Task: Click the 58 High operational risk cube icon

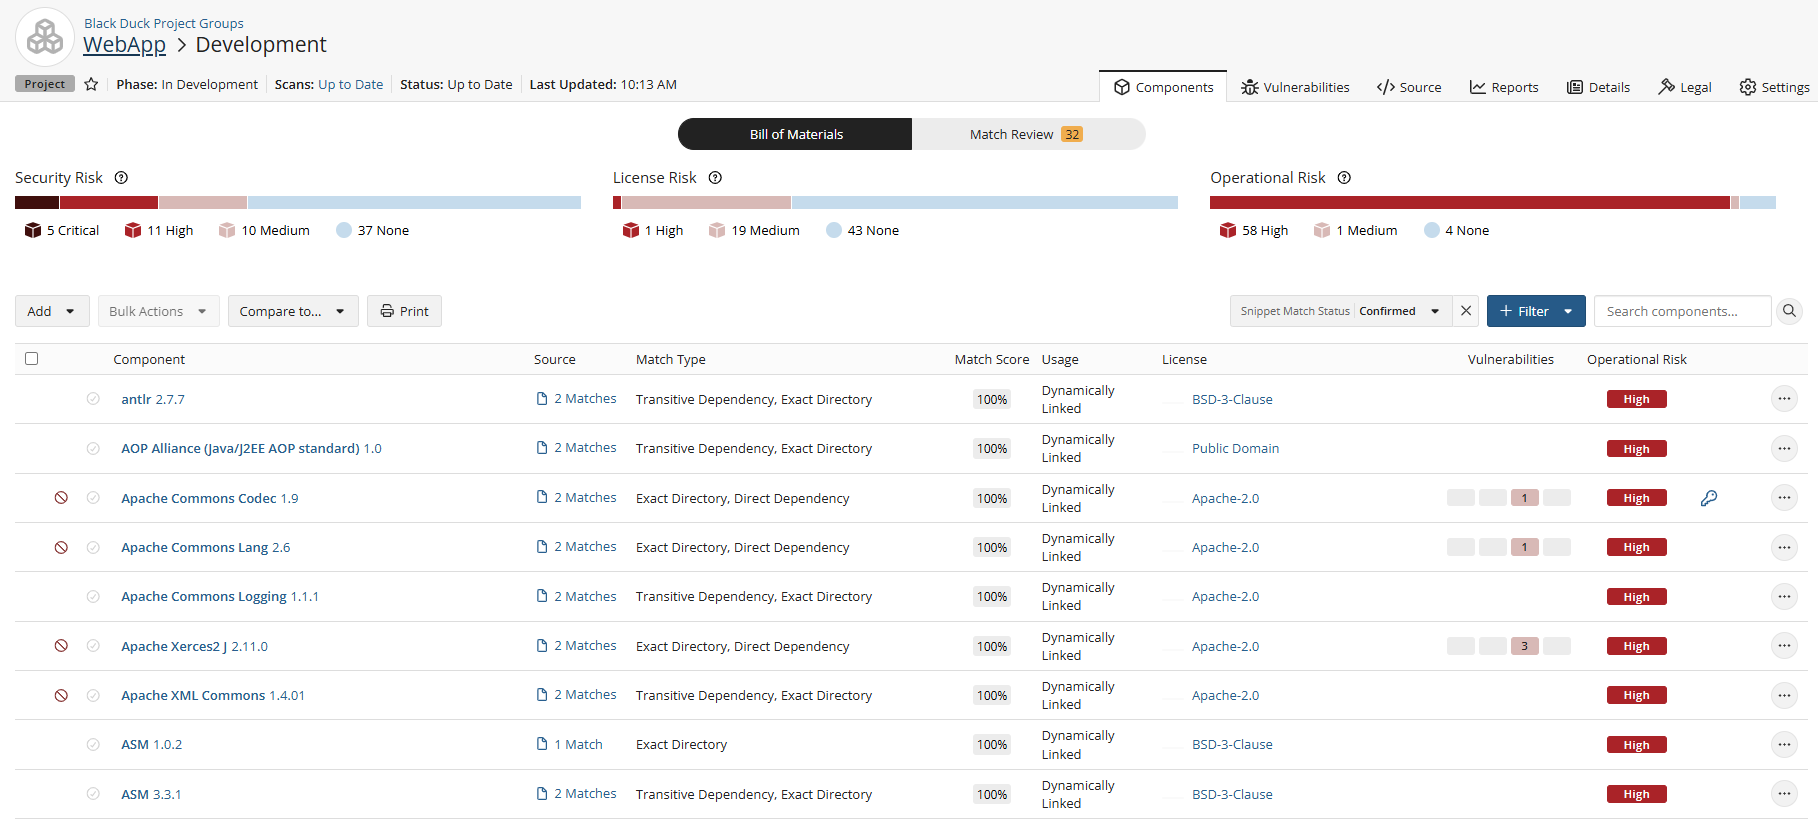Action: (x=1228, y=230)
